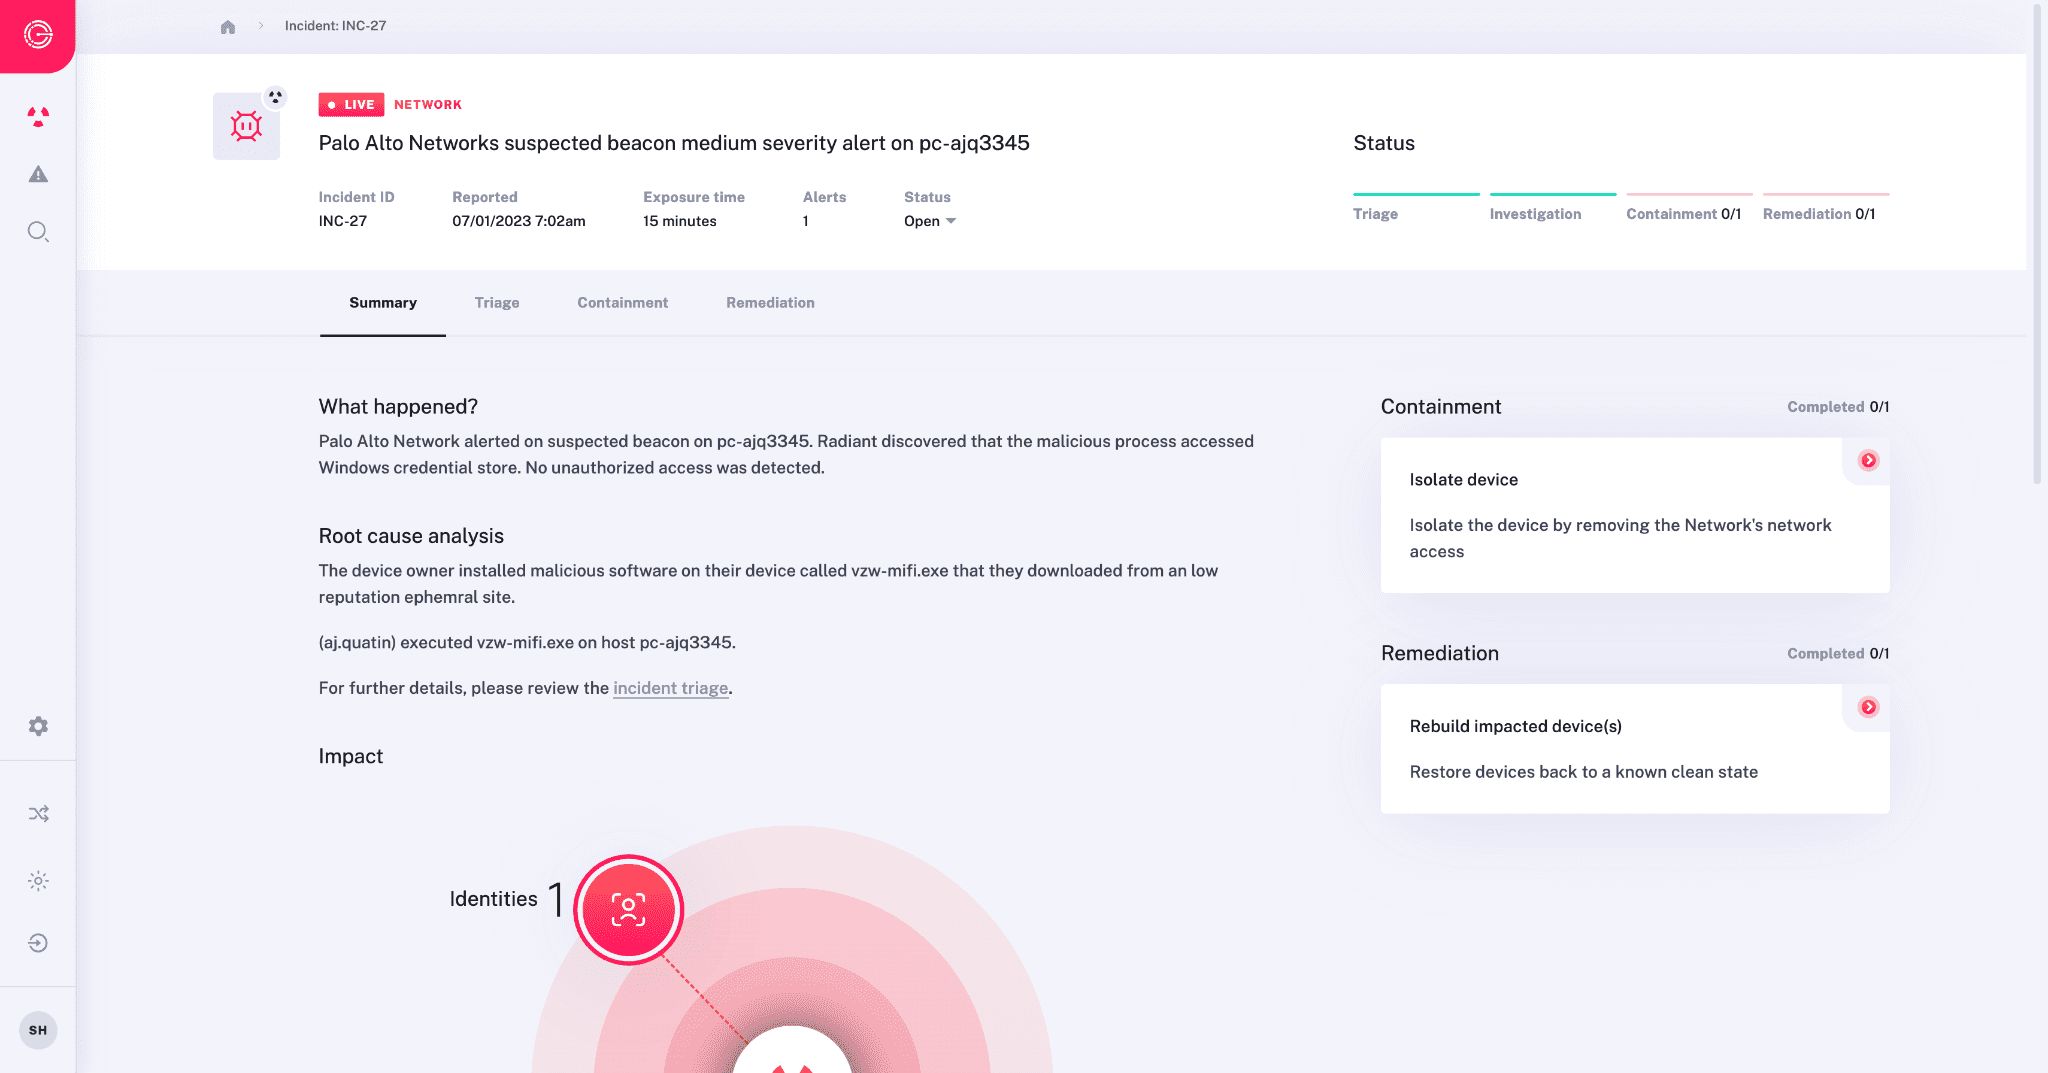Click the LIVE badge
The image size is (2048, 1073).
click(351, 105)
